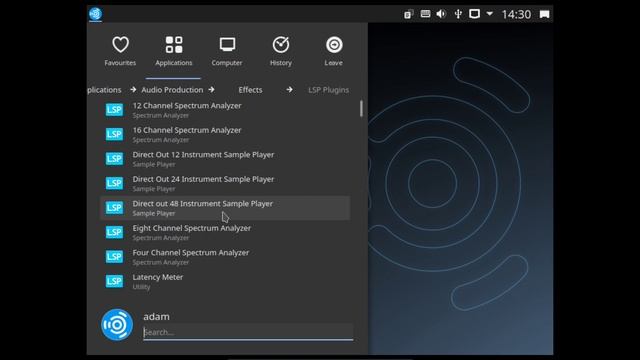The width and height of the screenshot is (640, 360).
Task: Launch Four Channel Spectrum Analyzer
Action: coord(225,257)
